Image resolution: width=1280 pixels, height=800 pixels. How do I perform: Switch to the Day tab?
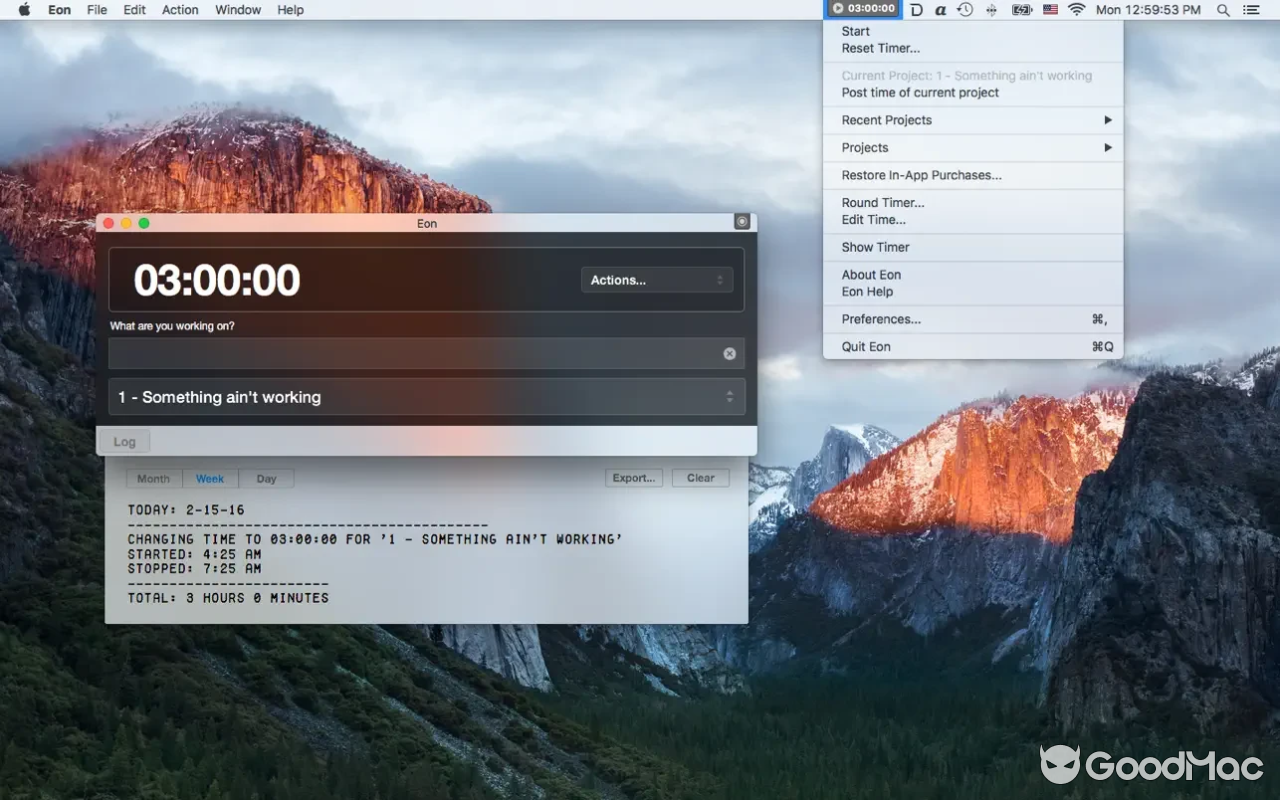click(x=266, y=478)
